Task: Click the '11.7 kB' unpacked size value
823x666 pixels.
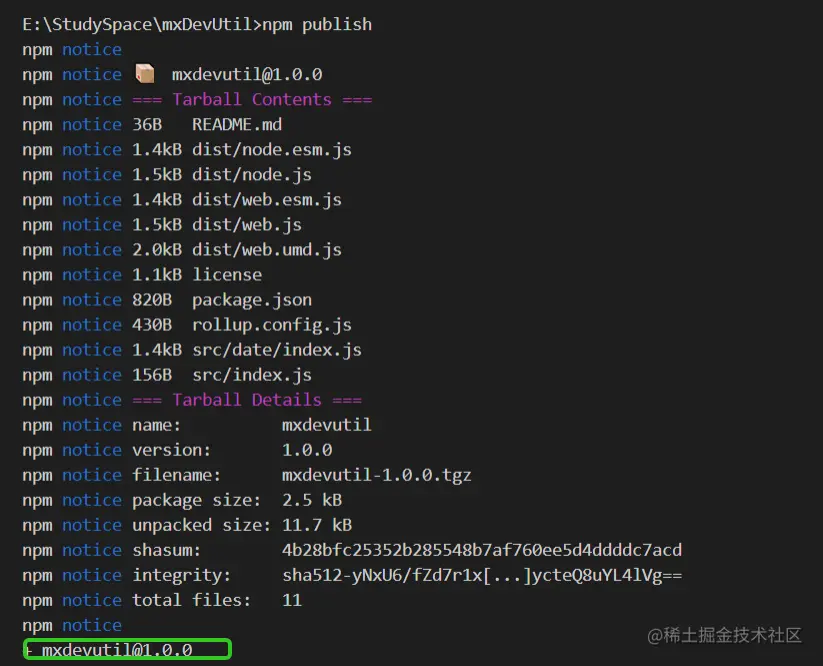Action: click(317, 525)
